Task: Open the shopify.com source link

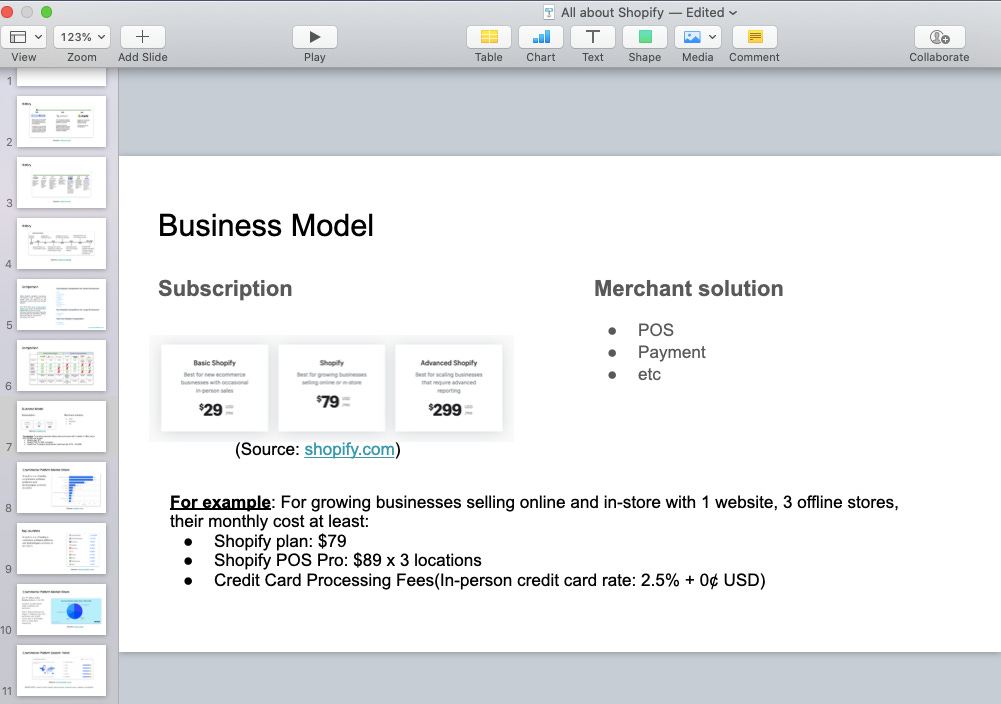Action: pyautogui.click(x=349, y=449)
